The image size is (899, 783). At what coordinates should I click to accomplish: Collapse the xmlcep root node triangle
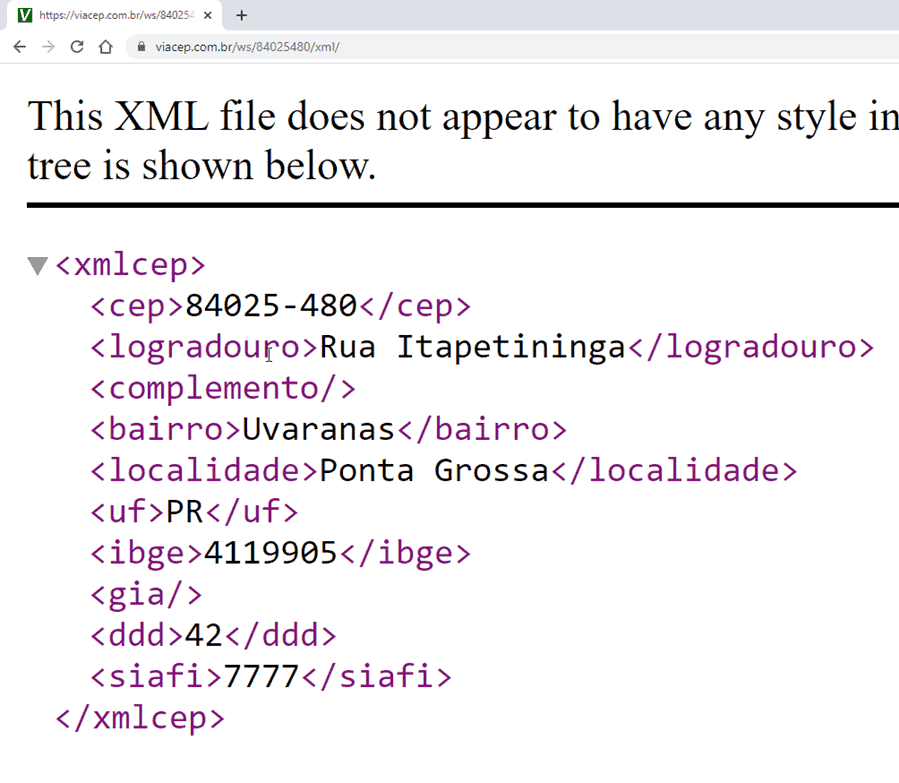(38, 266)
